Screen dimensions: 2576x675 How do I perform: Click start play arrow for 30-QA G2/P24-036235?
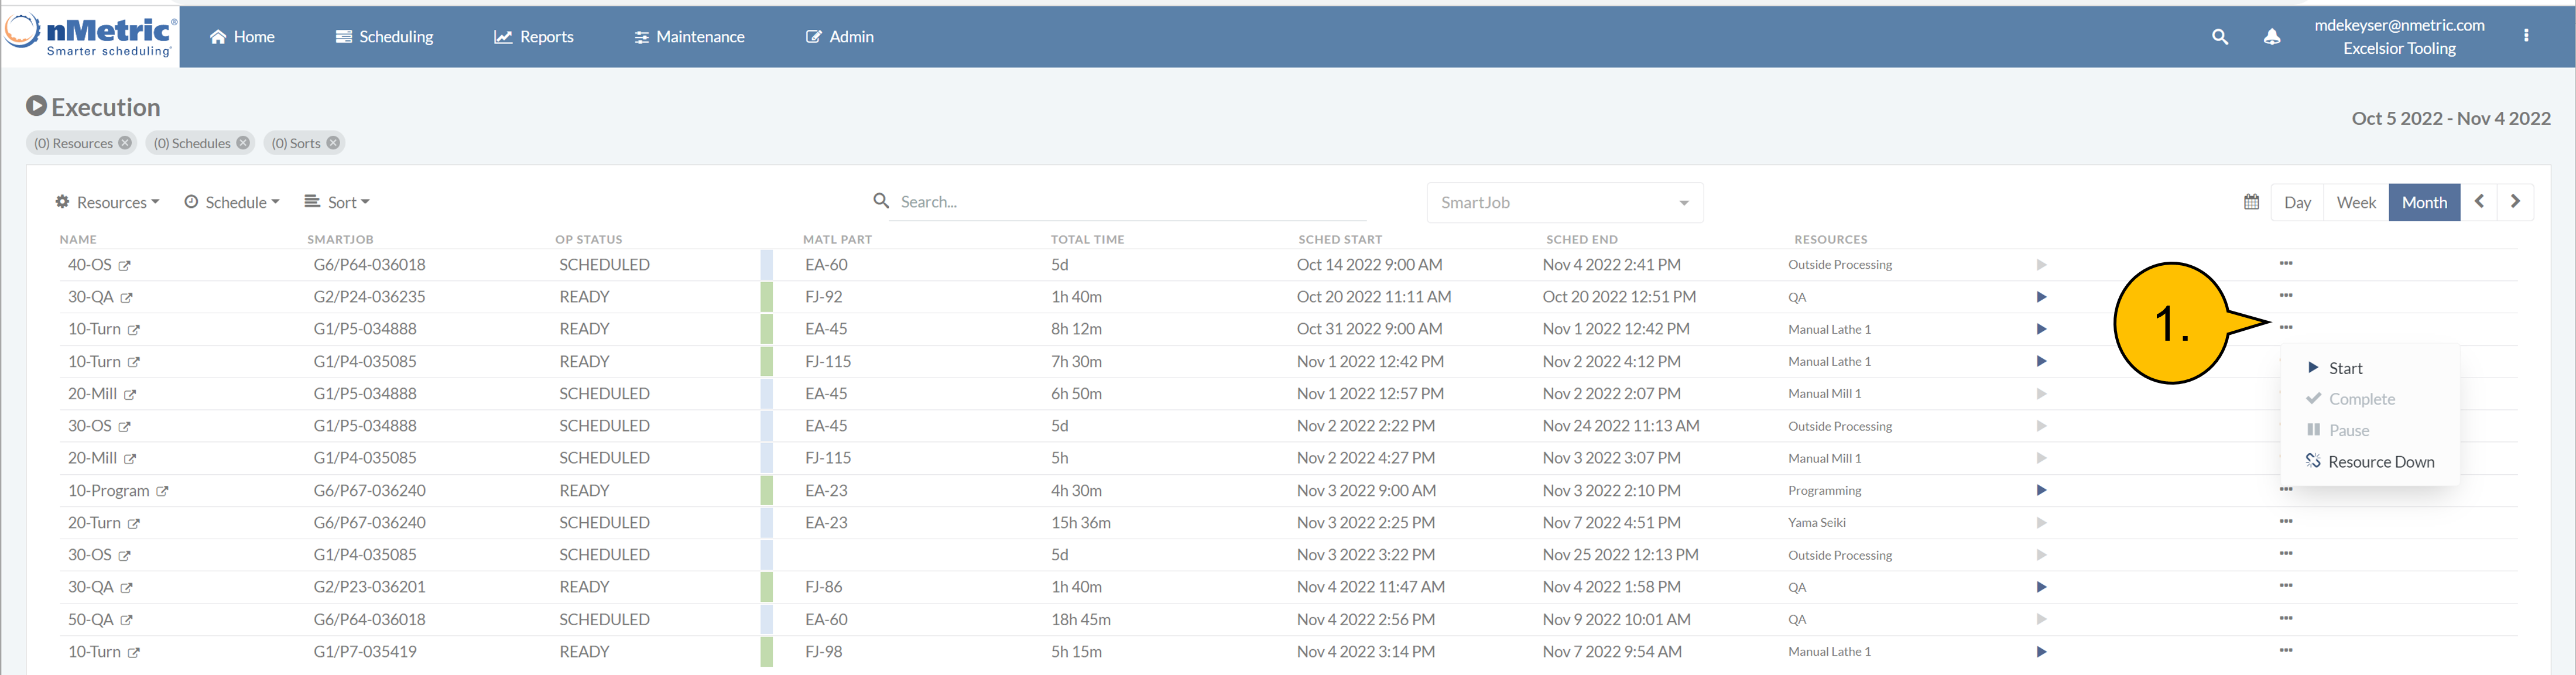[2041, 297]
